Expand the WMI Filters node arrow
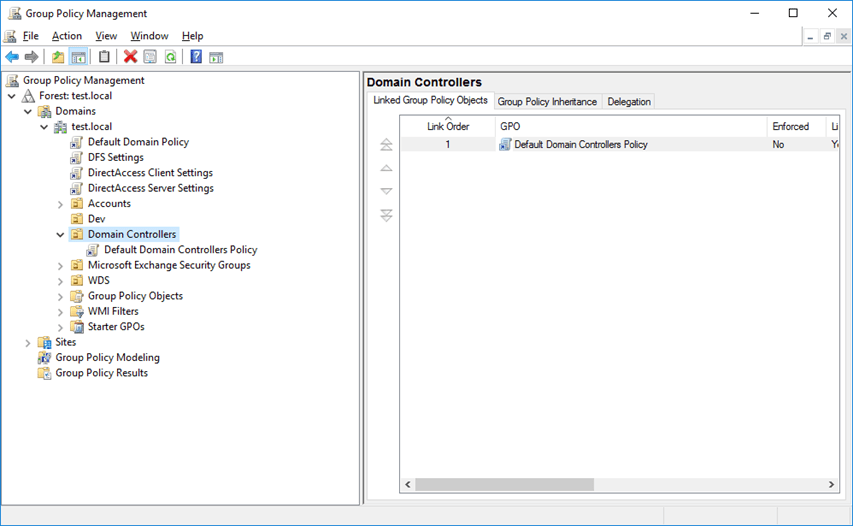This screenshot has width=853, height=526. (x=60, y=312)
